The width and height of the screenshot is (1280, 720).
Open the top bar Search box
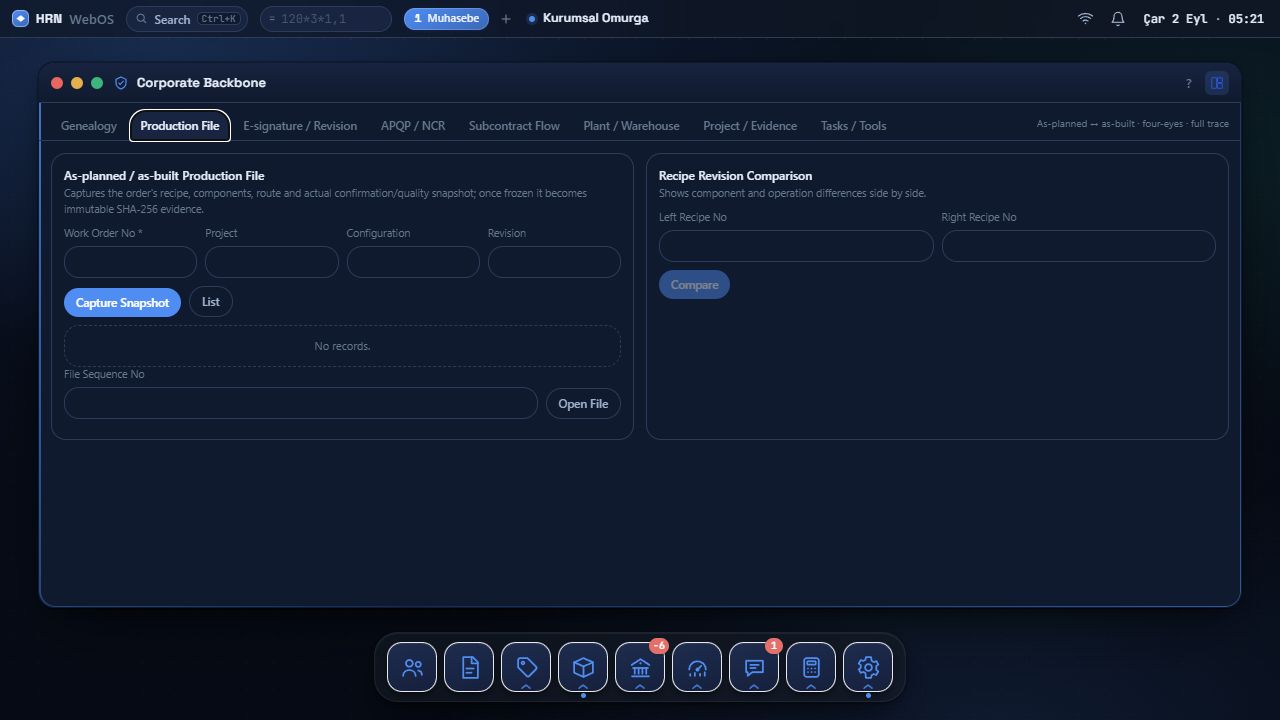(x=187, y=19)
